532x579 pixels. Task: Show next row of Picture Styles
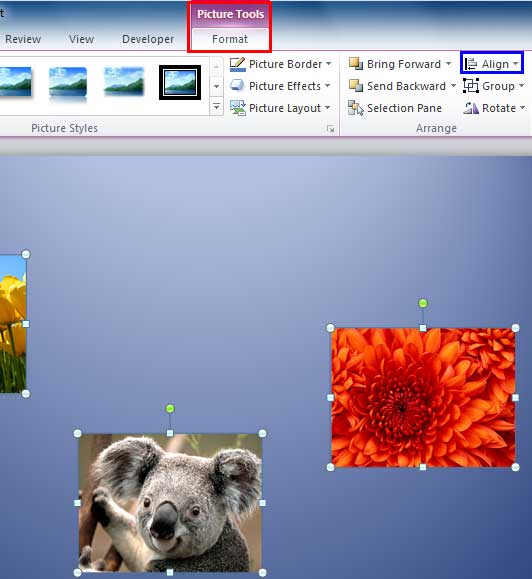point(217,86)
